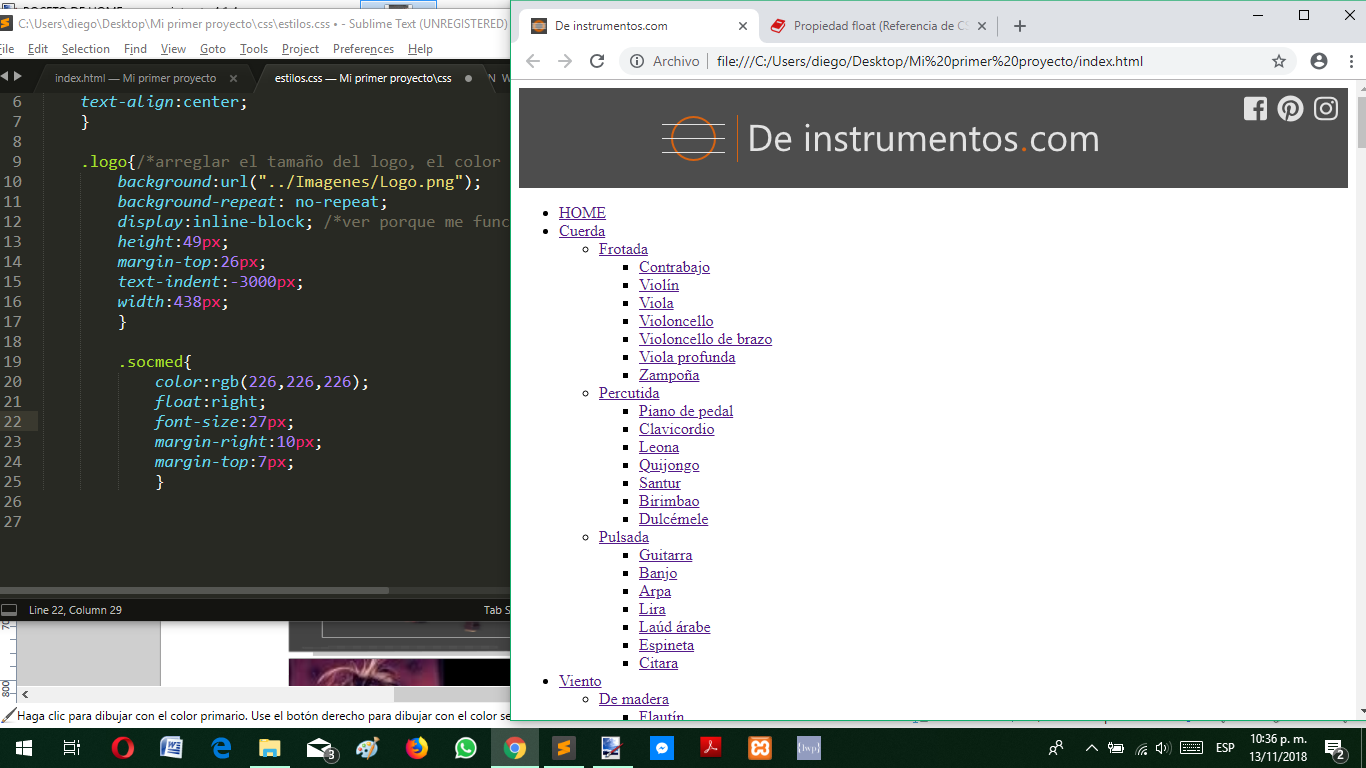This screenshot has width=1366, height=768.
Task: Open Adobe Acrobat from the taskbar
Action: [x=711, y=748]
